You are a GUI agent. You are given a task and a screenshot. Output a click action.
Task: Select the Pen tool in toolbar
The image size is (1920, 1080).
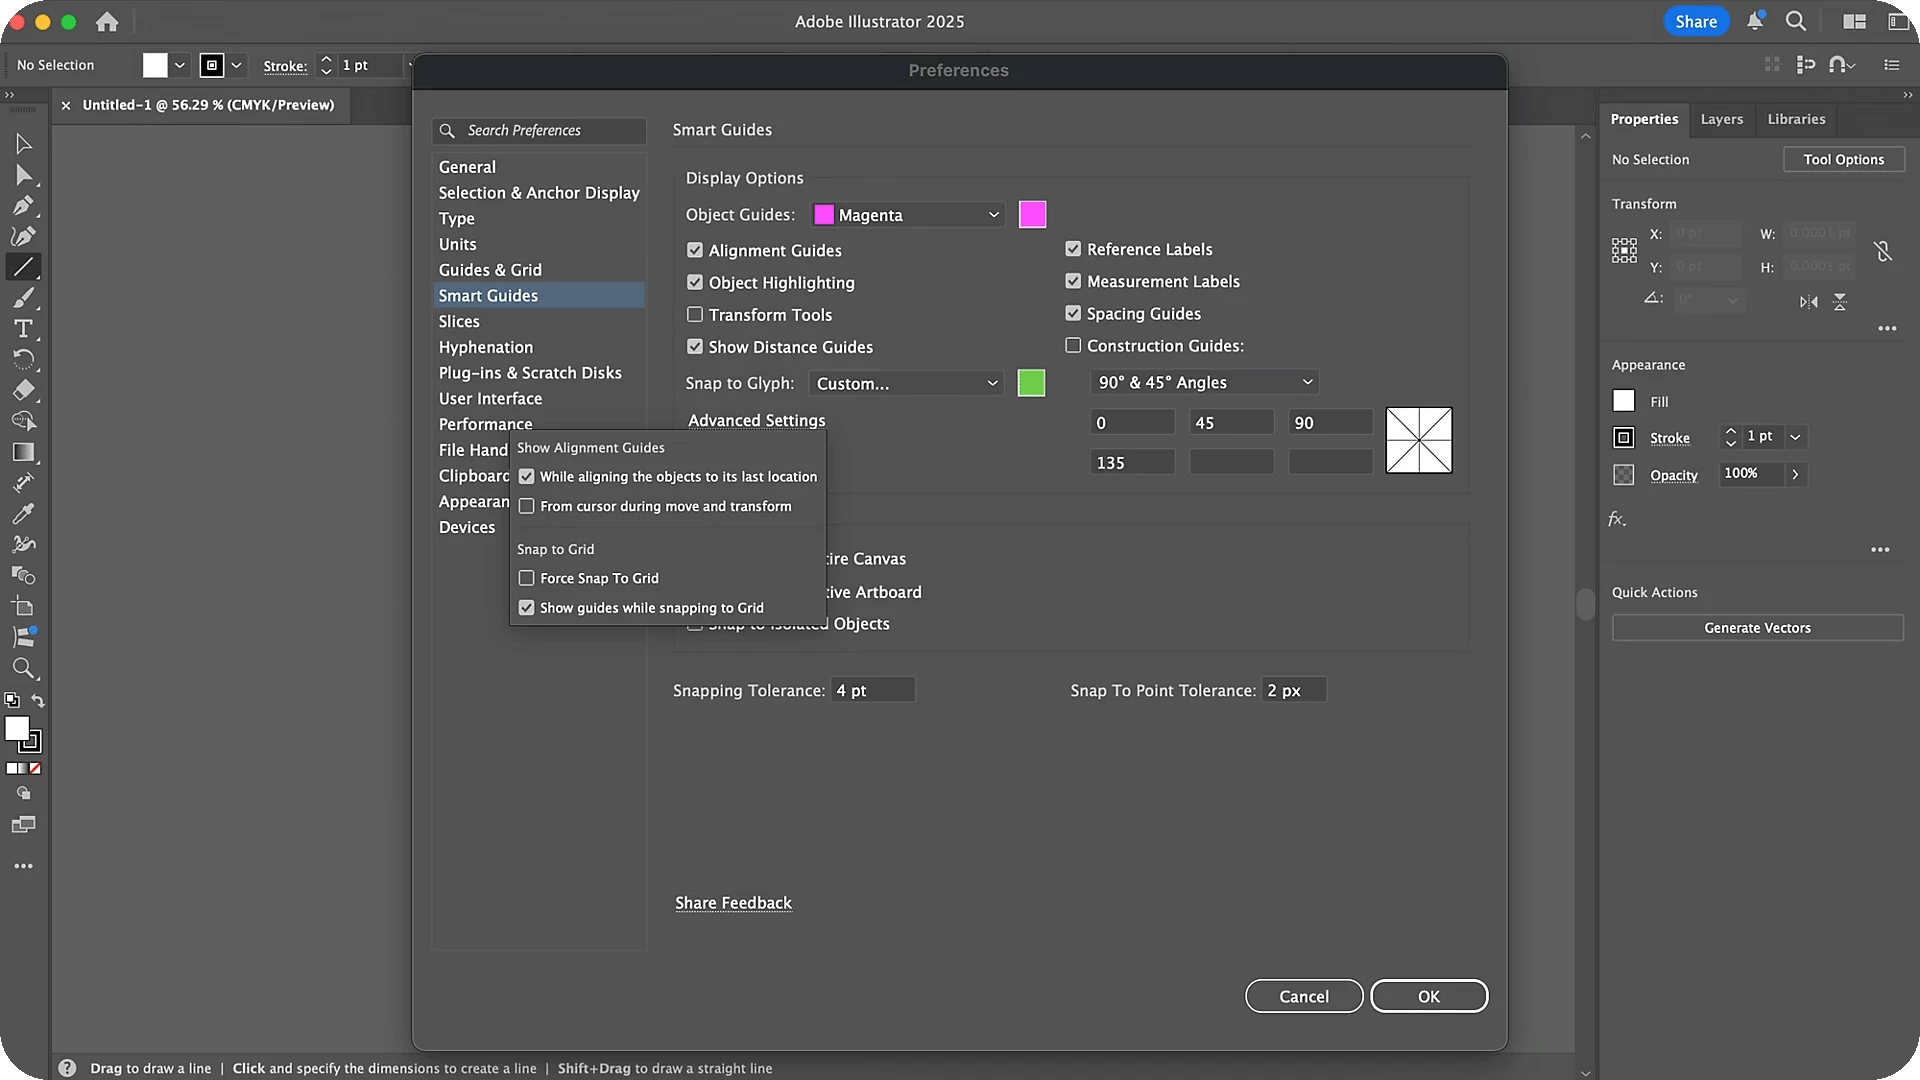coord(23,206)
